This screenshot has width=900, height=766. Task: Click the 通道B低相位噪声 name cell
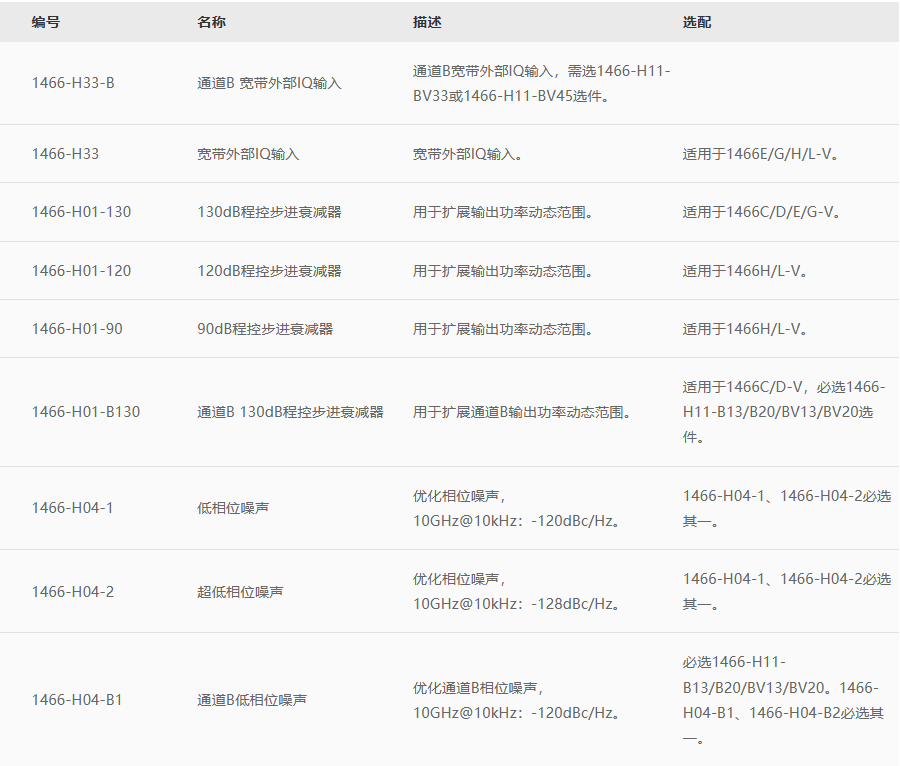click(x=252, y=700)
